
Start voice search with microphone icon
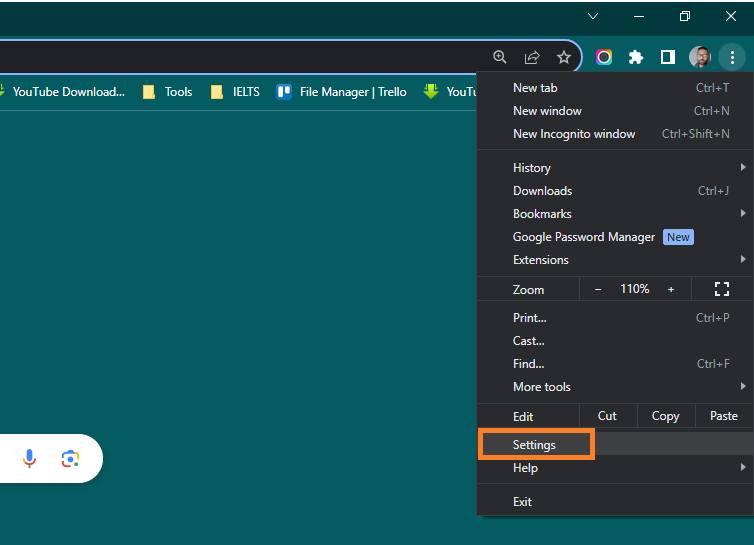click(x=30, y=458)
